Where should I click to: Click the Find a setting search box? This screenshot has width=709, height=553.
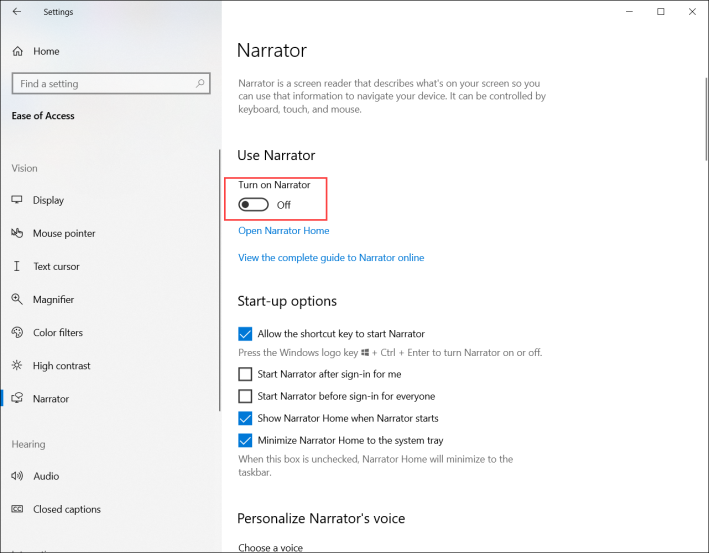[x=111, y=84]
